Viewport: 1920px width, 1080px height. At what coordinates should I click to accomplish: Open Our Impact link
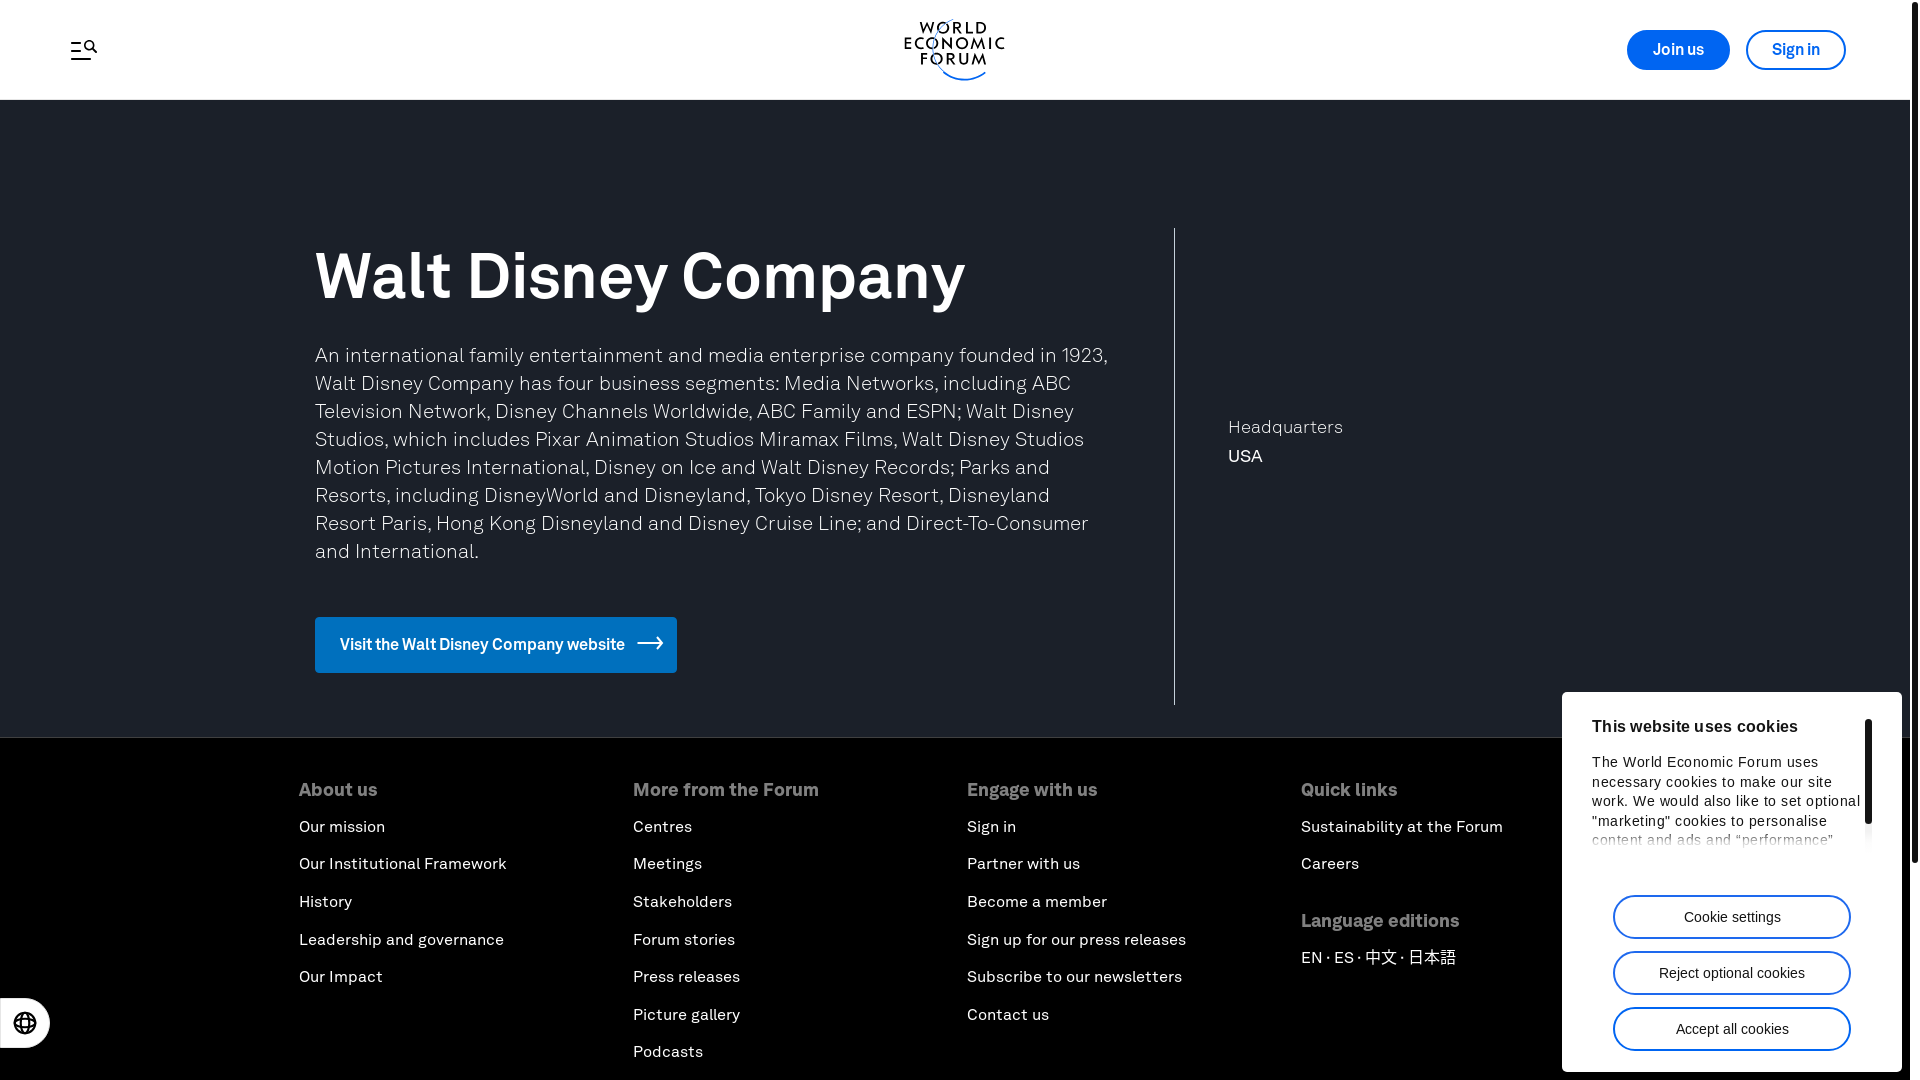341,977
